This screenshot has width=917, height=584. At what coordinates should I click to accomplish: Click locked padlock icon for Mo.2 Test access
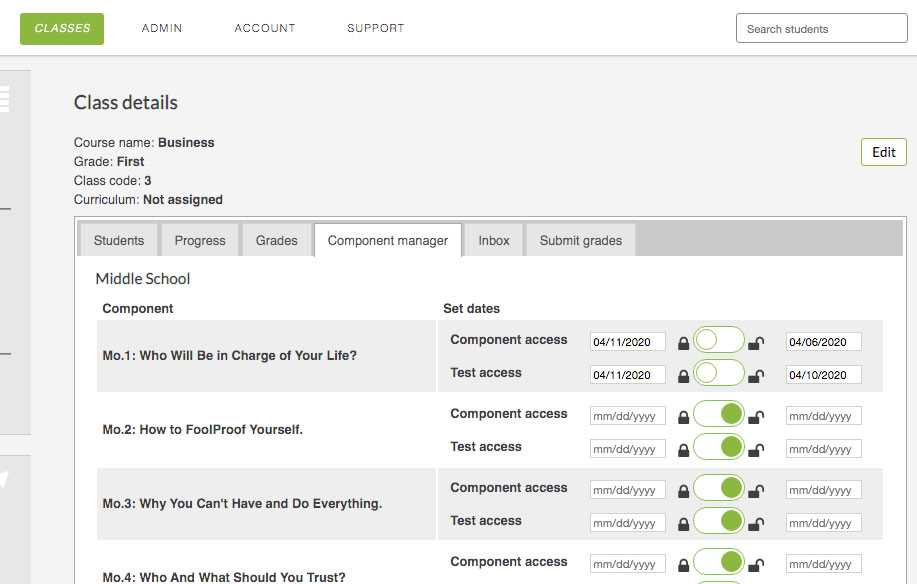click(x=683, y=450)
